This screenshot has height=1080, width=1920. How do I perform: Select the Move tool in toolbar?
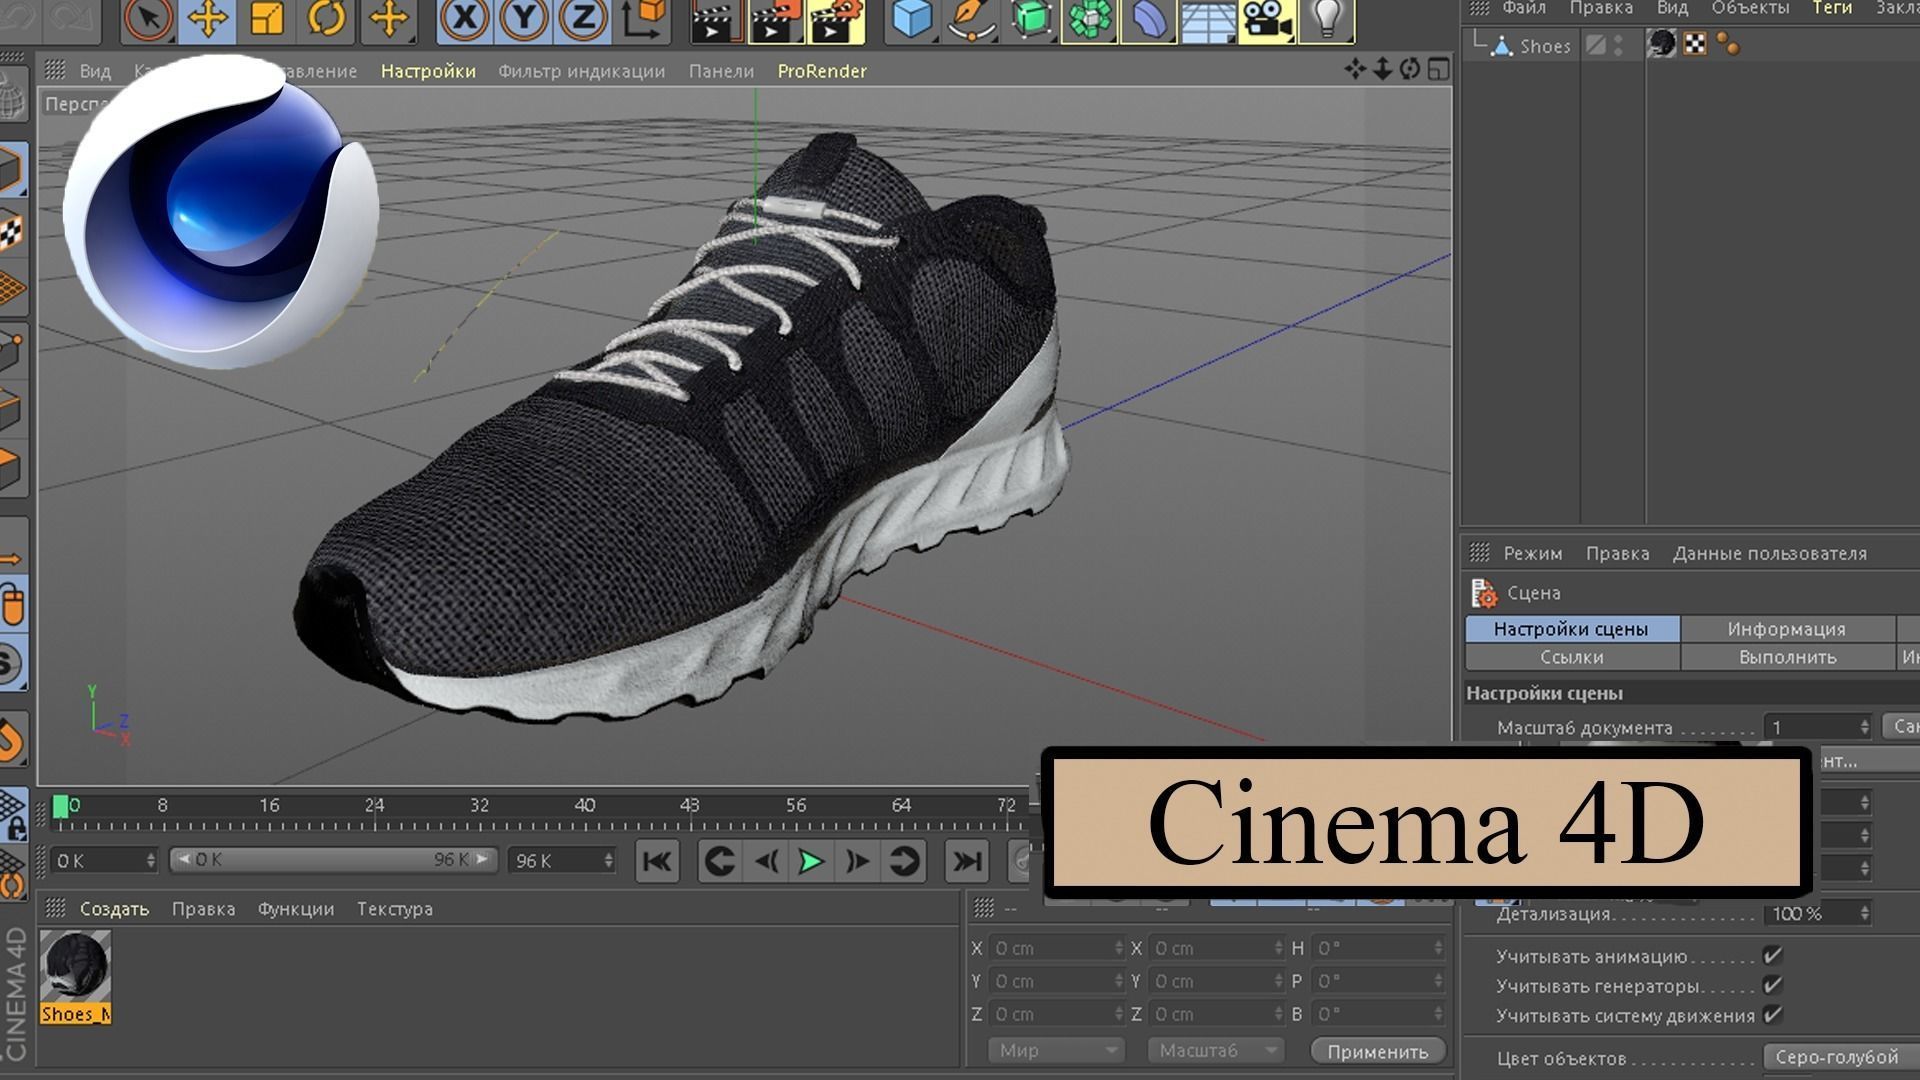tap(208, 20)
